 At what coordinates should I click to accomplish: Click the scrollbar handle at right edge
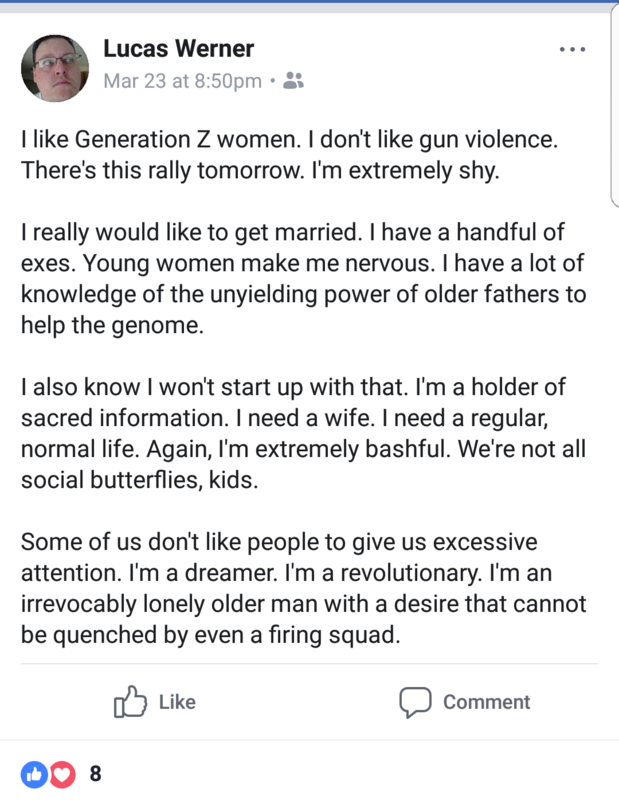pos(615,105)
